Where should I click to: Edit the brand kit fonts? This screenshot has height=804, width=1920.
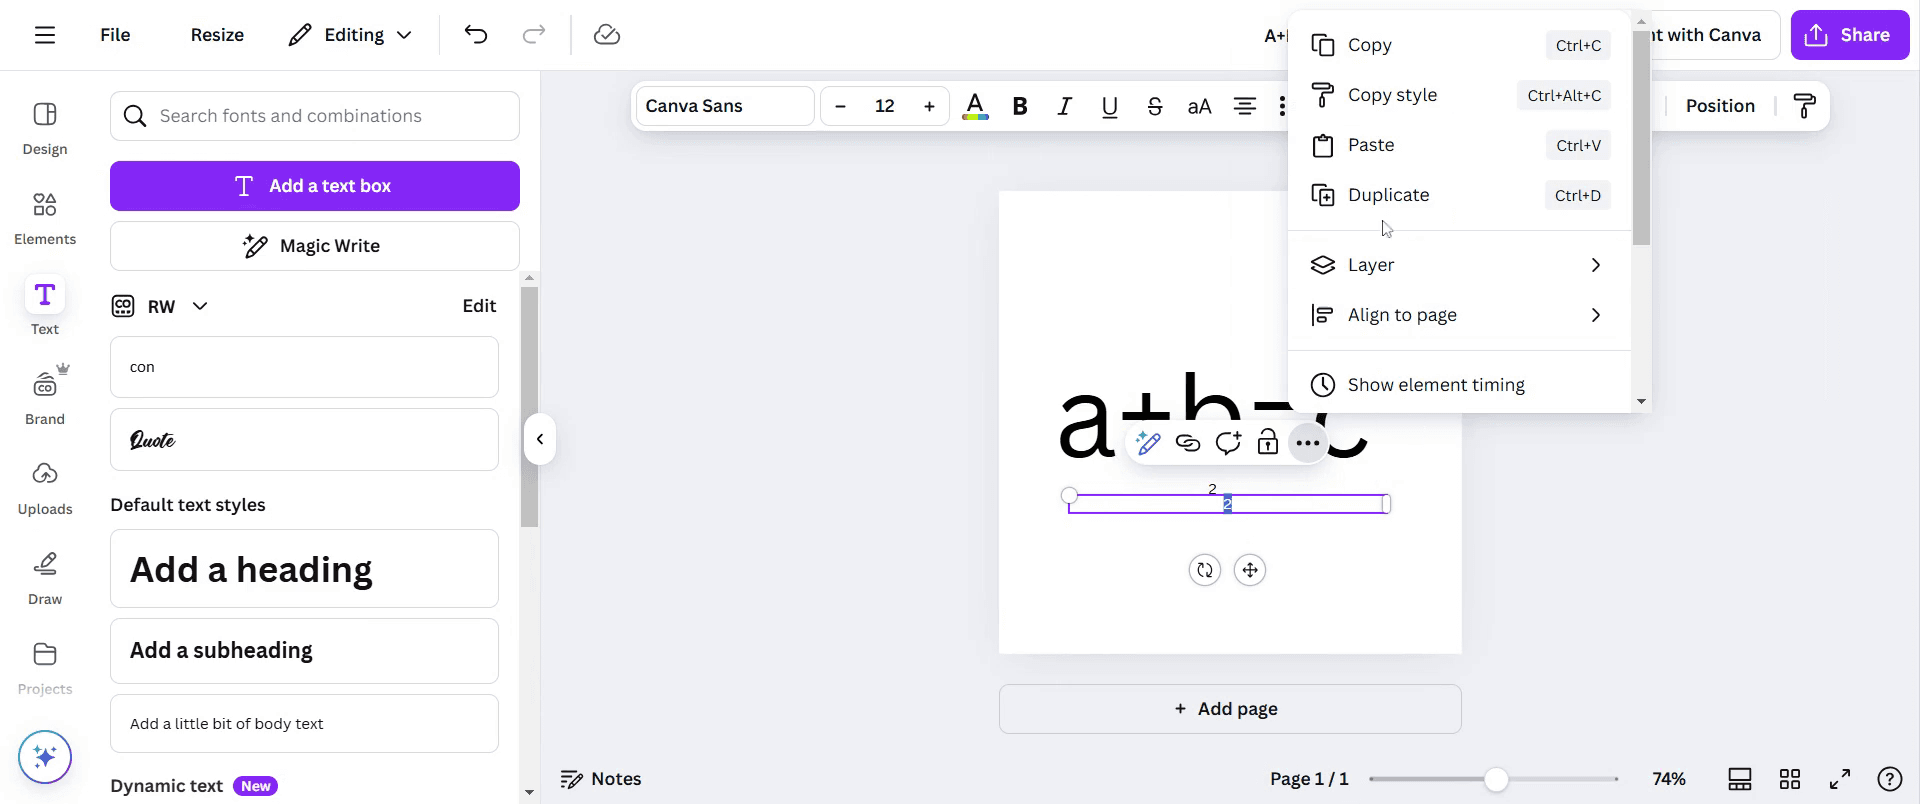(x=479, y=306)
